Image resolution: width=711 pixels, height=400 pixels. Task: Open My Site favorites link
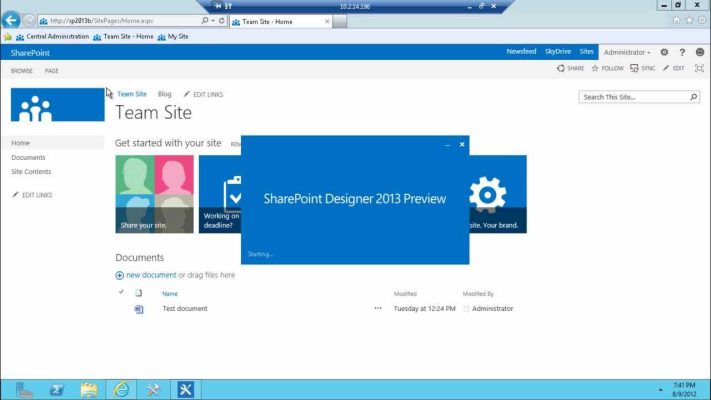tap(173, 37)
